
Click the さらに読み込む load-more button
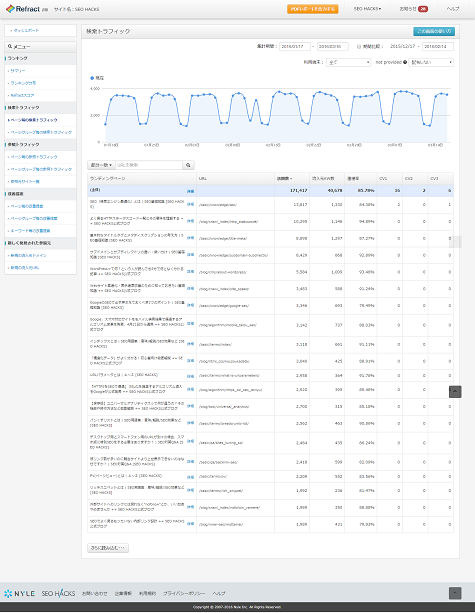(108, 548)
